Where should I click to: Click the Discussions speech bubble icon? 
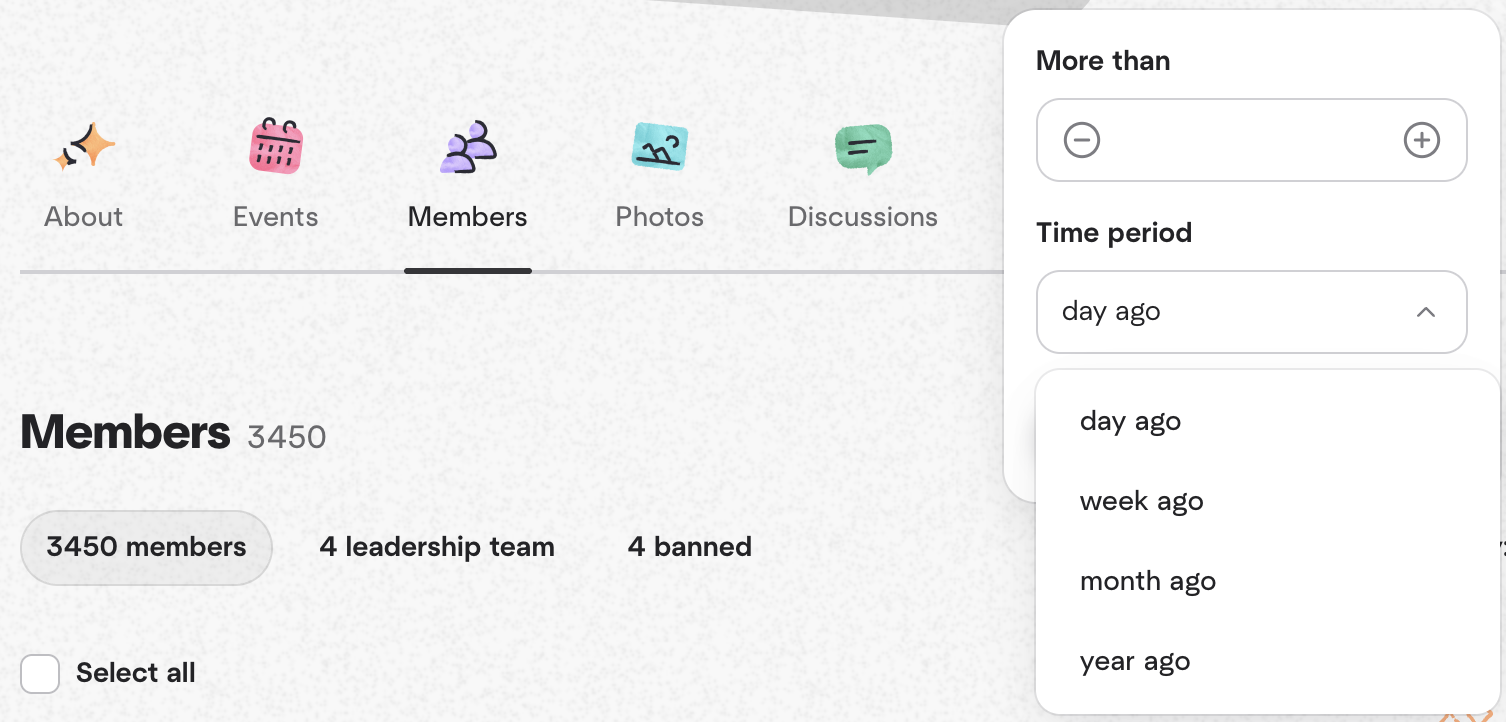[862, 148]
